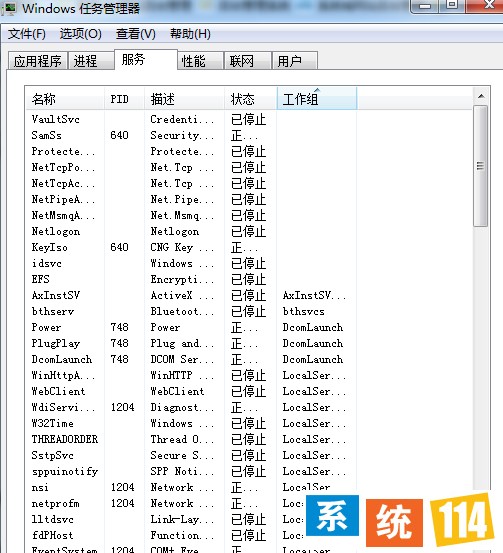The width and height of the screenshot is (503, 553).
Task: Click the SPP Noti... description cell
Action: coord(182,471)
